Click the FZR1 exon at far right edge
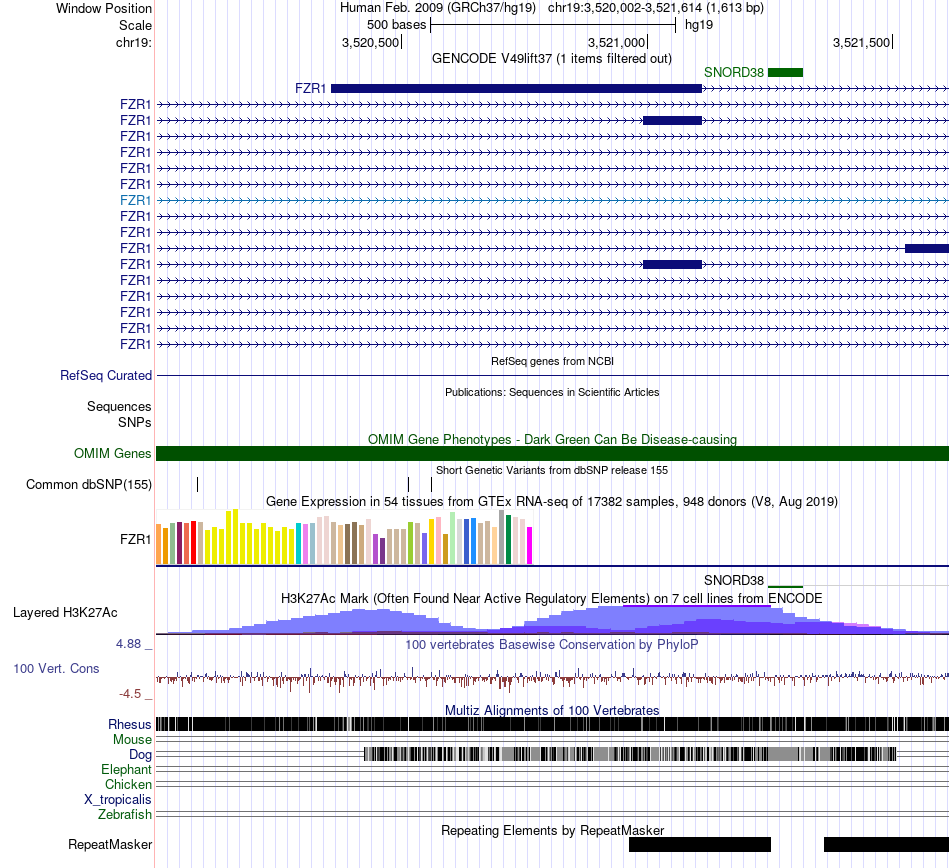950x868 pixels. point(927,248)
